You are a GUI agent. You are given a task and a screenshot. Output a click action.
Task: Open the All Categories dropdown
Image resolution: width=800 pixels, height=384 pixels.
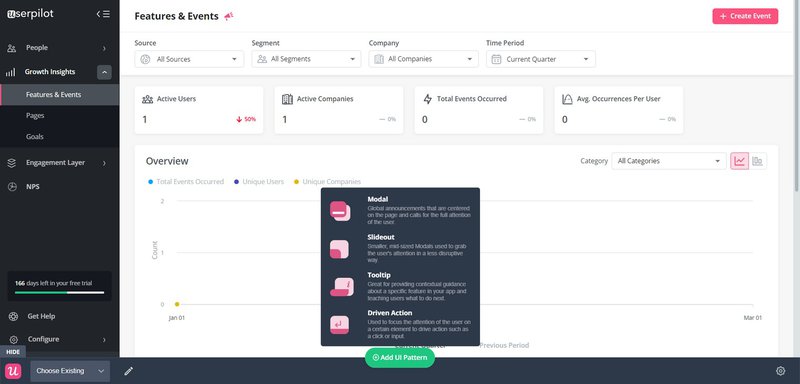pos(669,161)
